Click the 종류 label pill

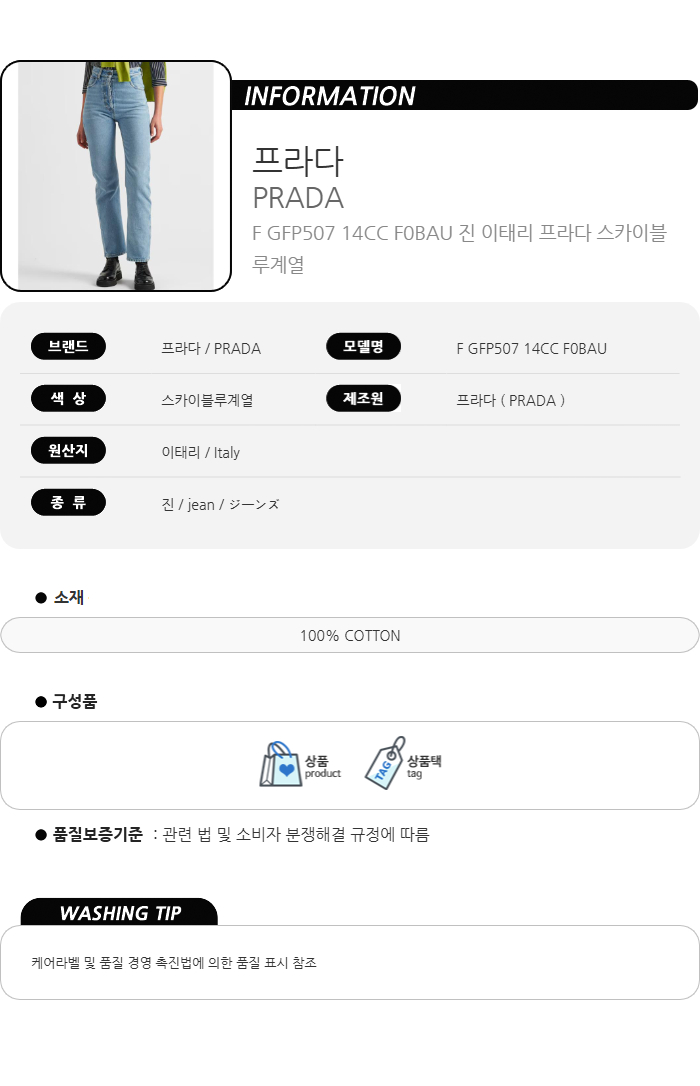[68, 503]
